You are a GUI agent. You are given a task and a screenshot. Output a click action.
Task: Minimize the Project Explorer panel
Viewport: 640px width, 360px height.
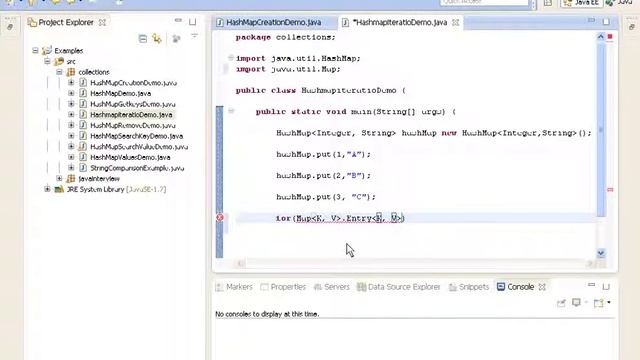[x=178, y=20]
